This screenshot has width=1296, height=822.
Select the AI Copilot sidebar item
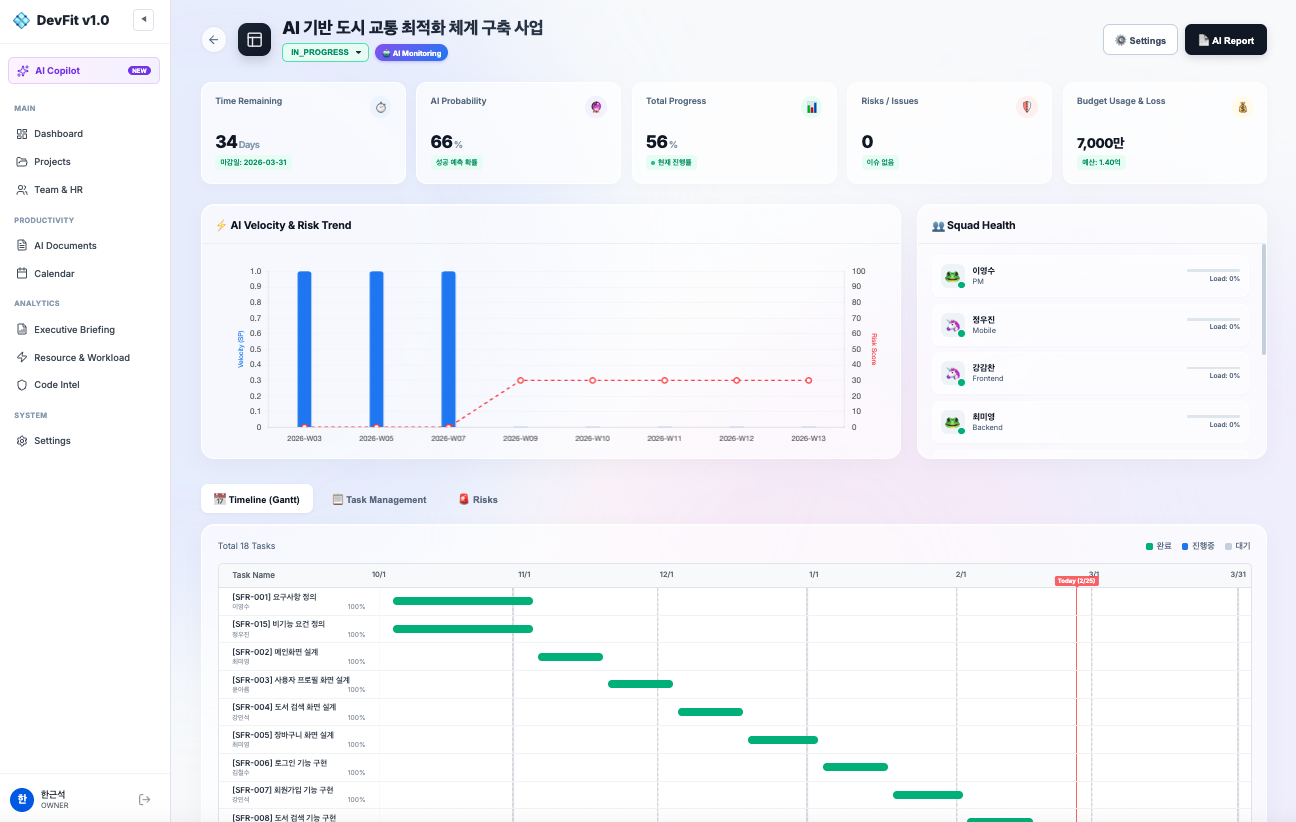point(83,70)
